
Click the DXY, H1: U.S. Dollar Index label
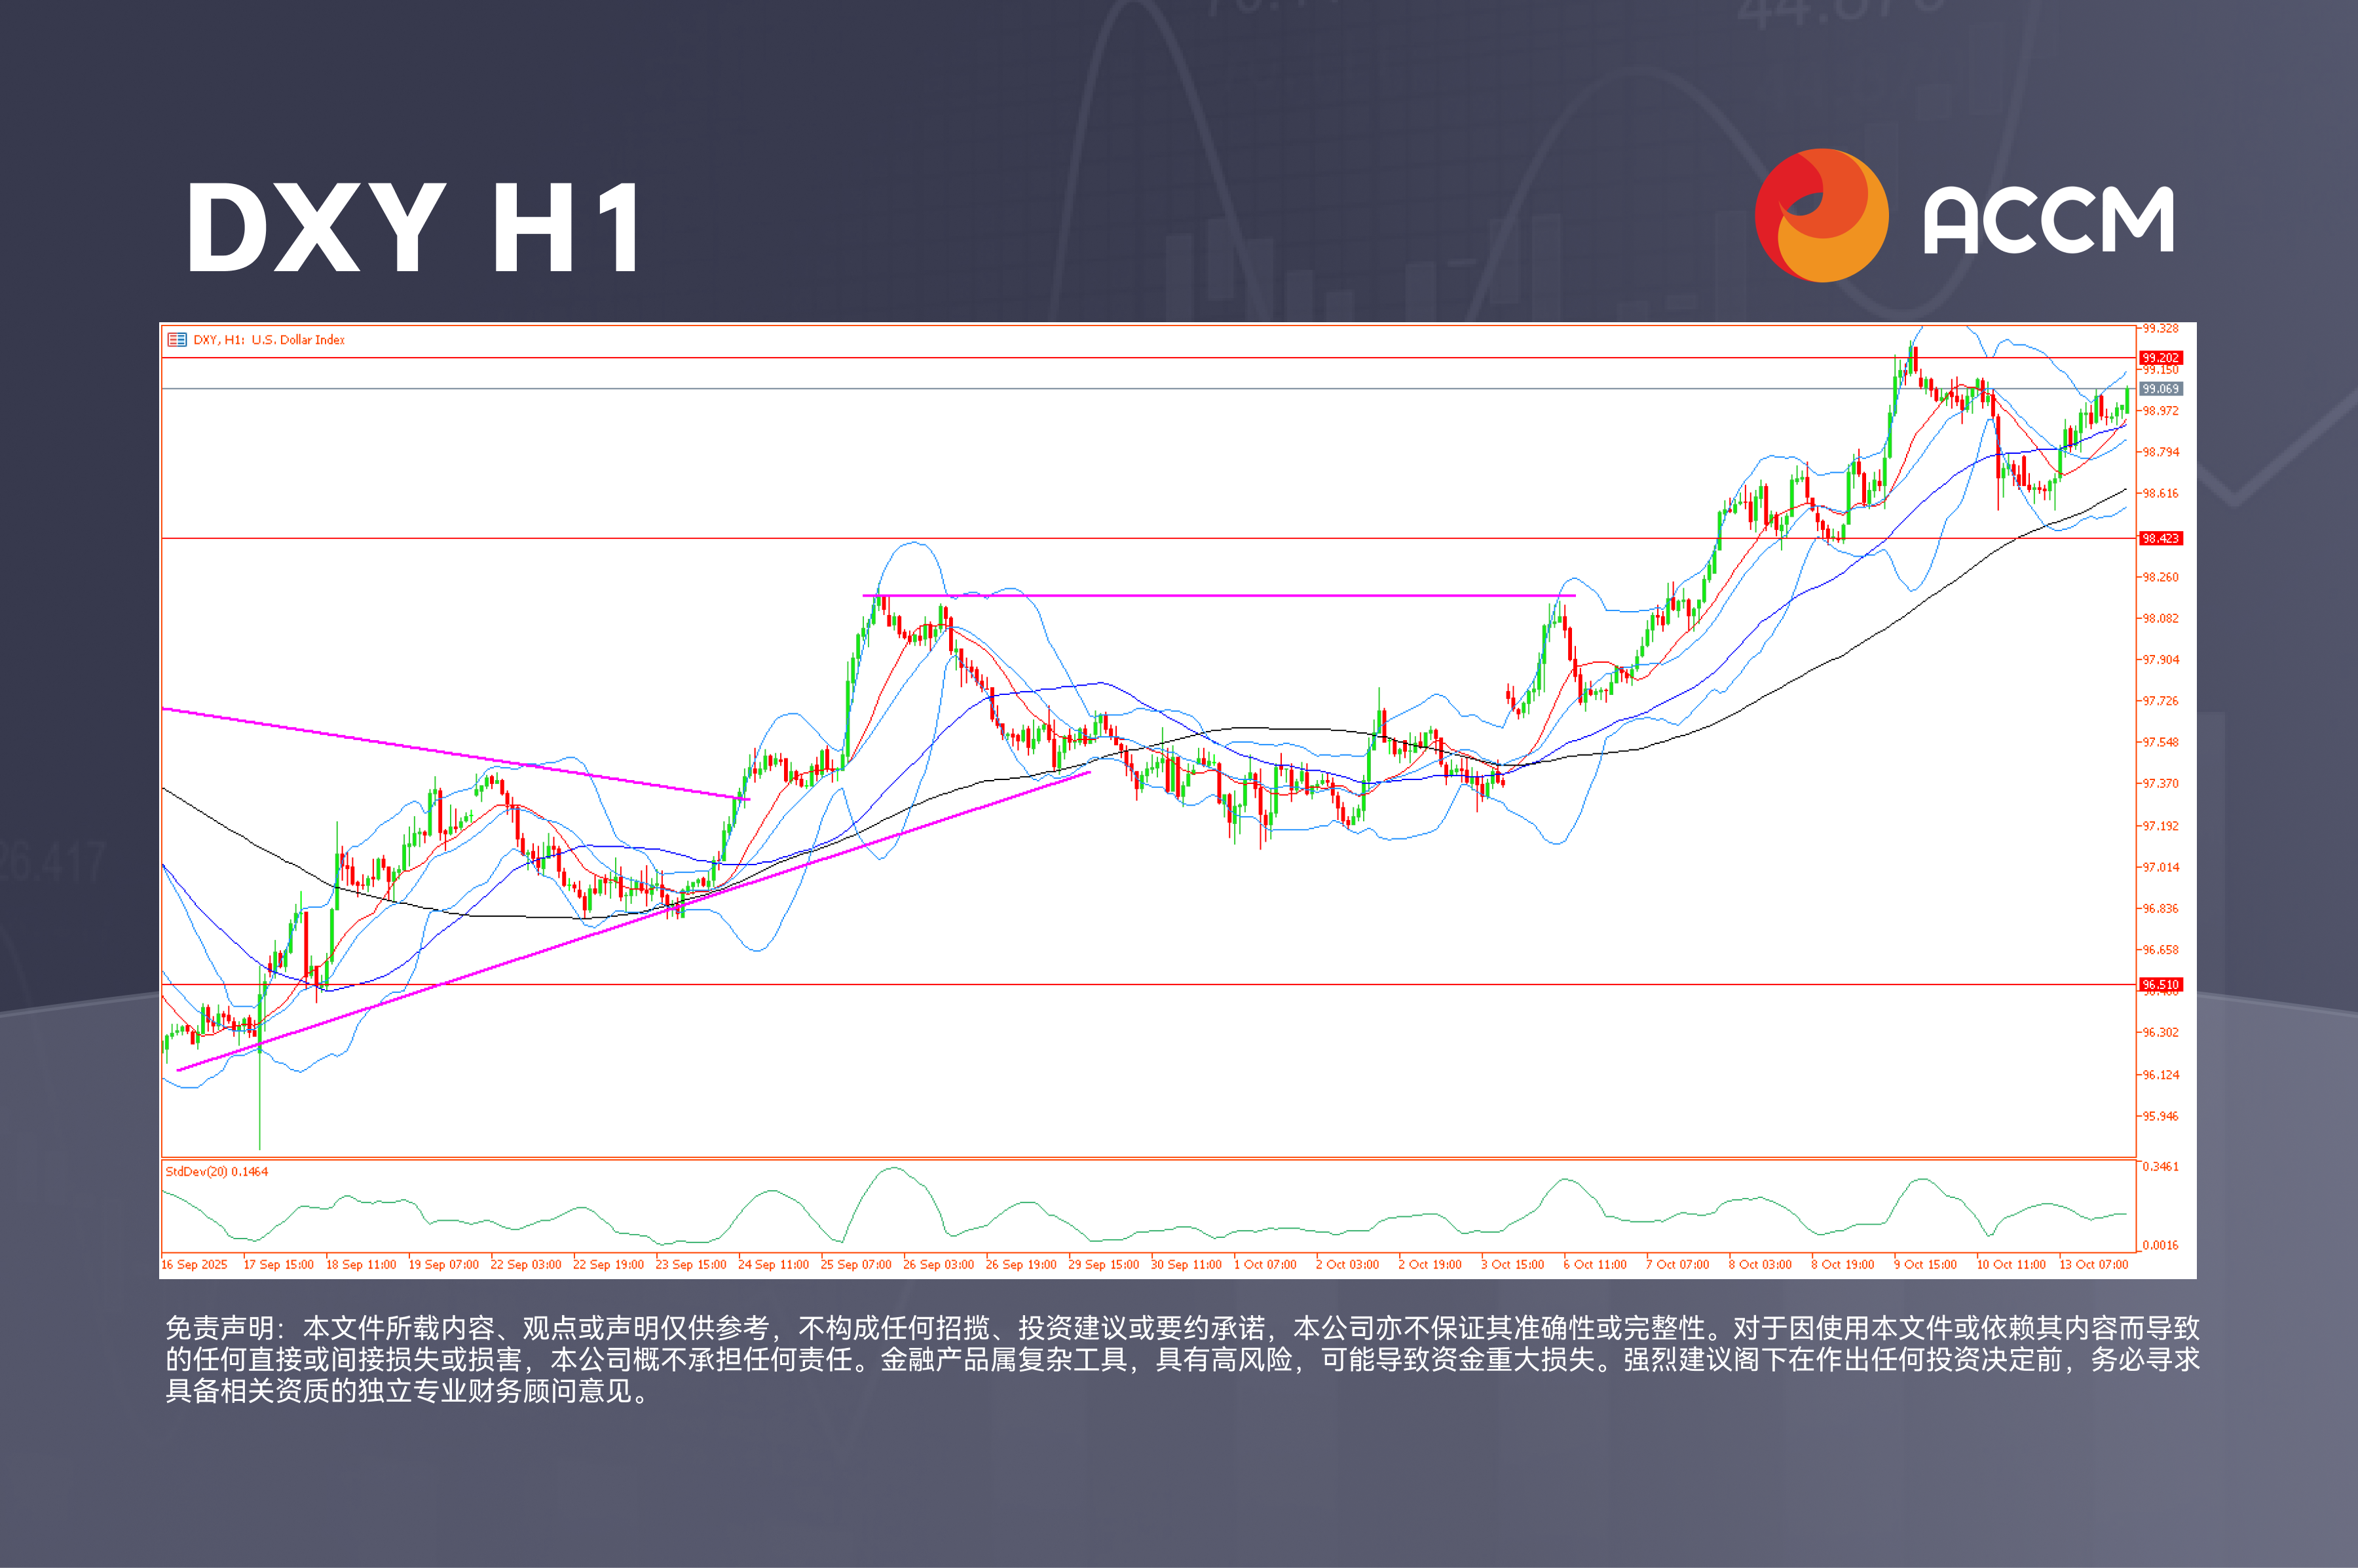click(x=269, y=340)
